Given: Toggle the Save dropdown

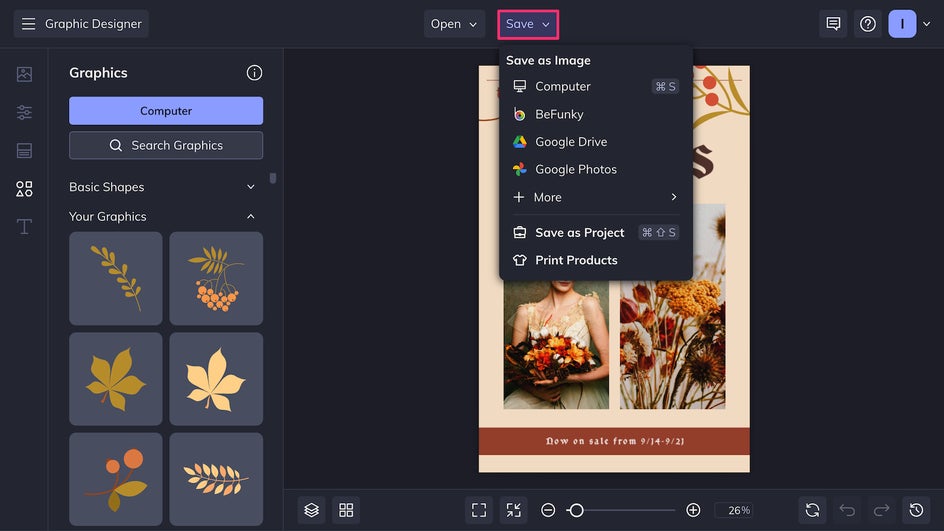Looking at the screenshot, I should 528,24.
